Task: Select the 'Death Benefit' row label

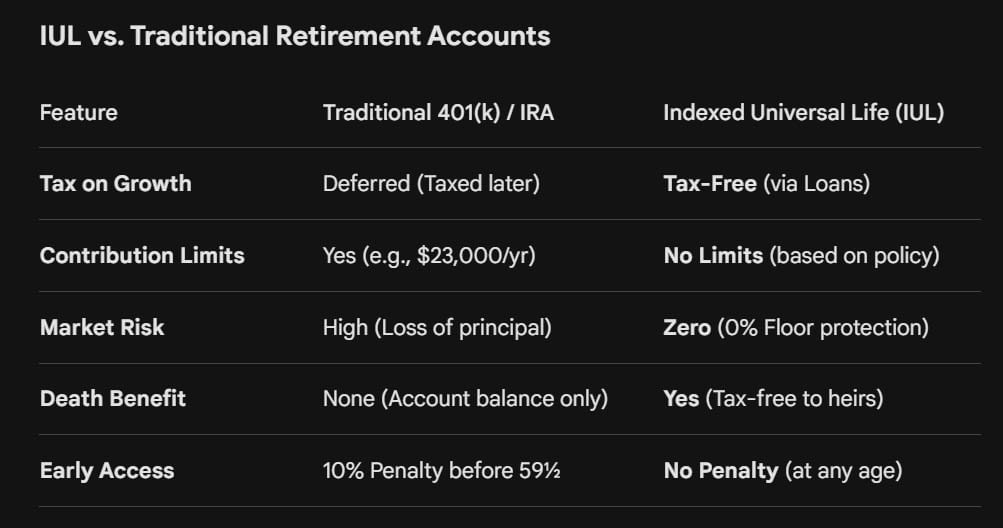Action: (x=113, y=399)
